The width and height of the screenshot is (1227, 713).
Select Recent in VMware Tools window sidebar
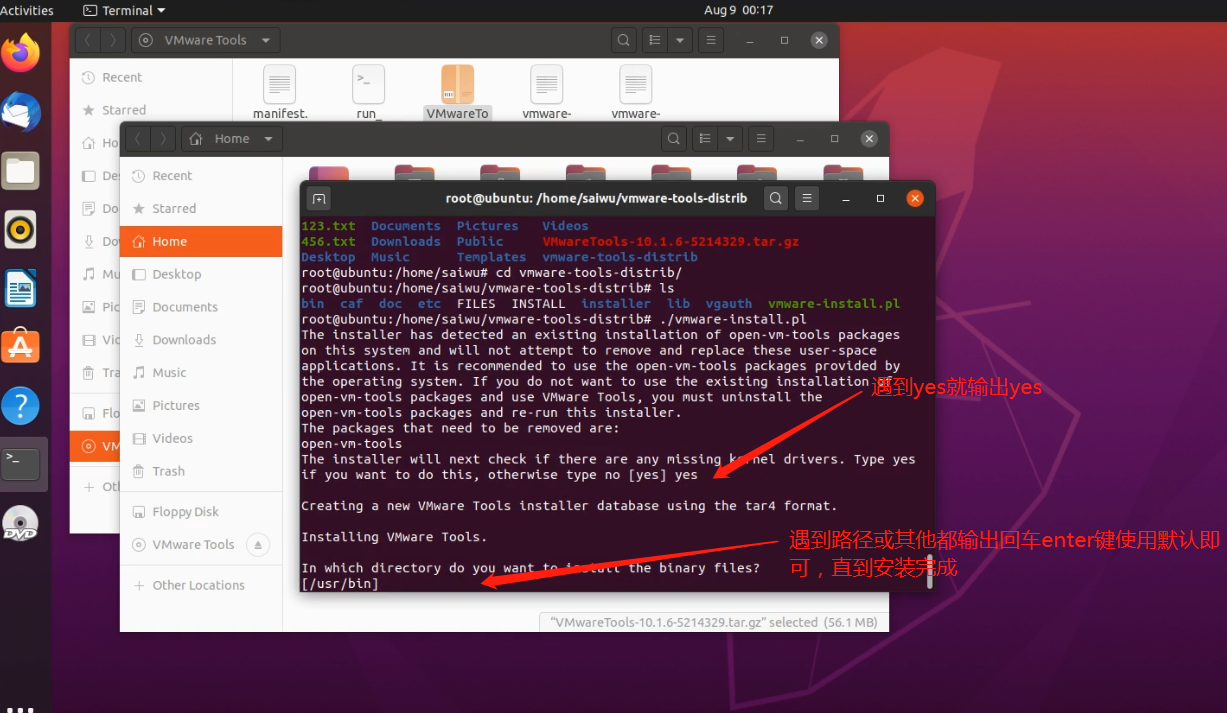(151, 77)
